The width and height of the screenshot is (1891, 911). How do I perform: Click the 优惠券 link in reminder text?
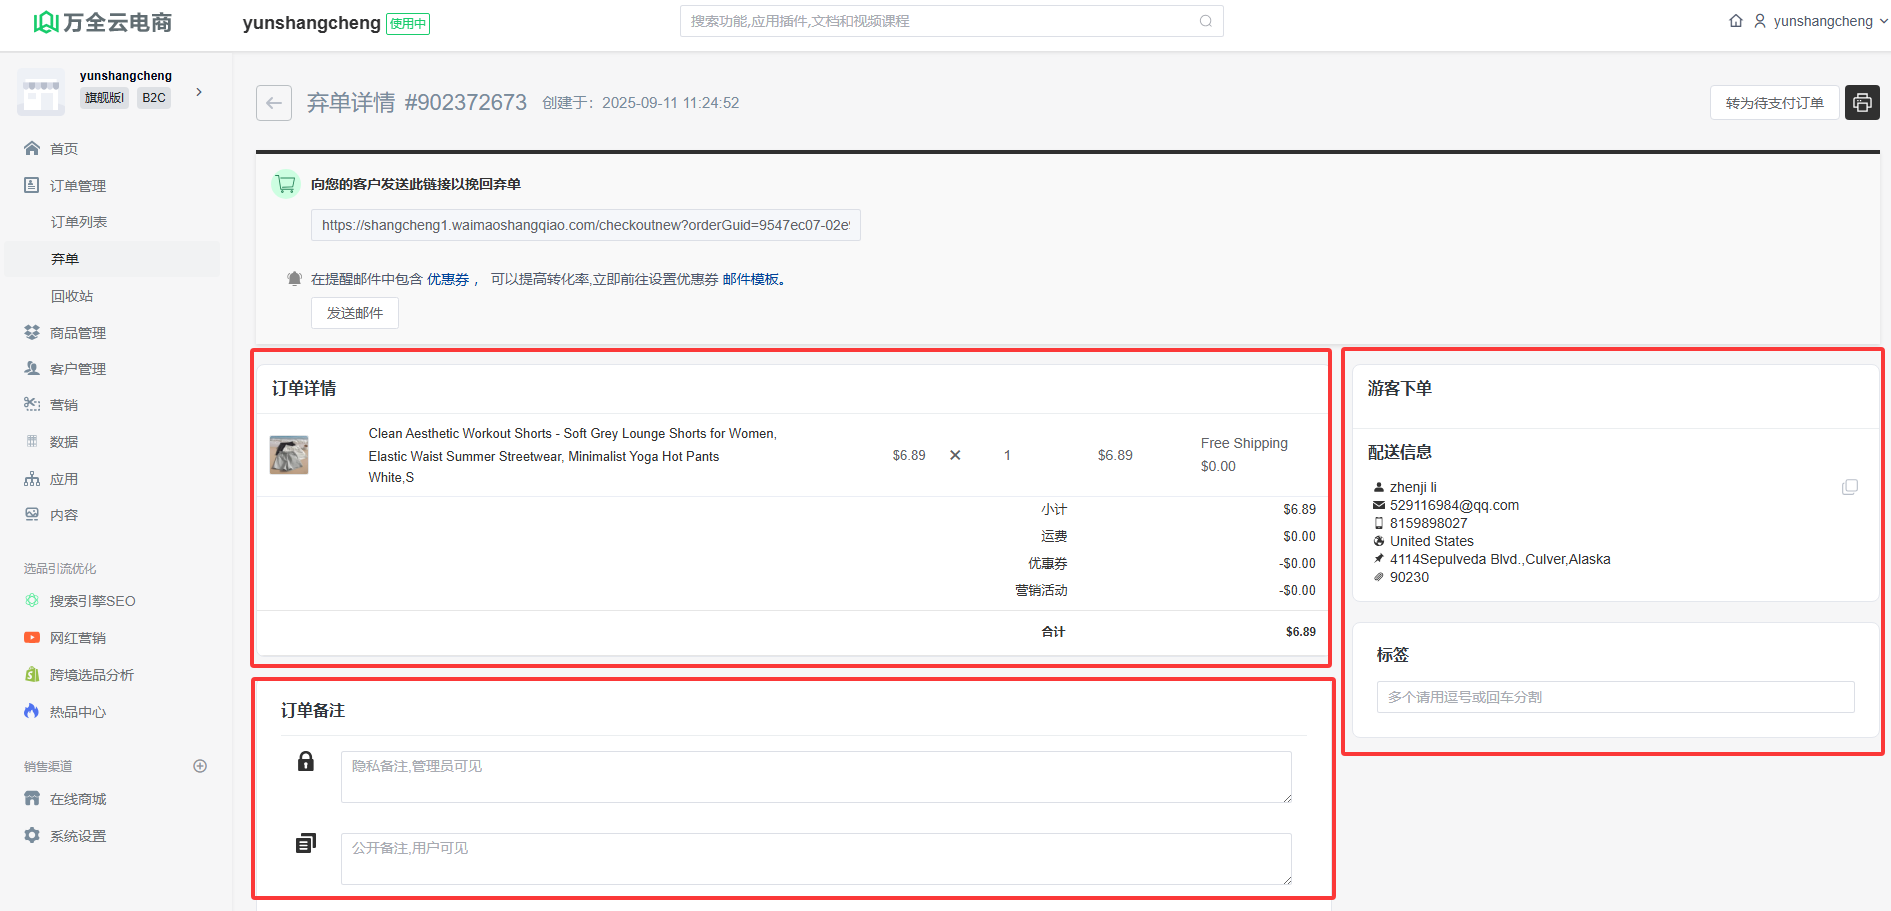coord(447,280)
